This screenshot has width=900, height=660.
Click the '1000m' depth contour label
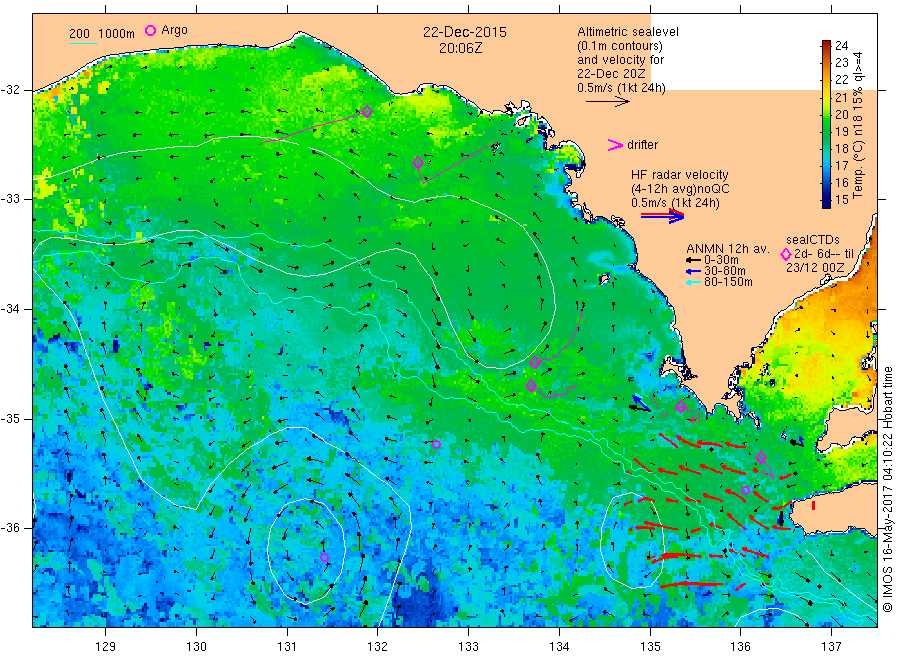[117, 33]
